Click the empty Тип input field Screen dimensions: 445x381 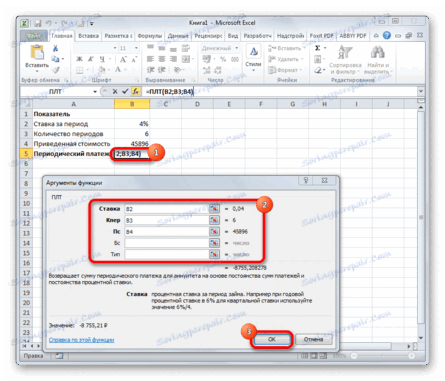[x=167, y=254]
